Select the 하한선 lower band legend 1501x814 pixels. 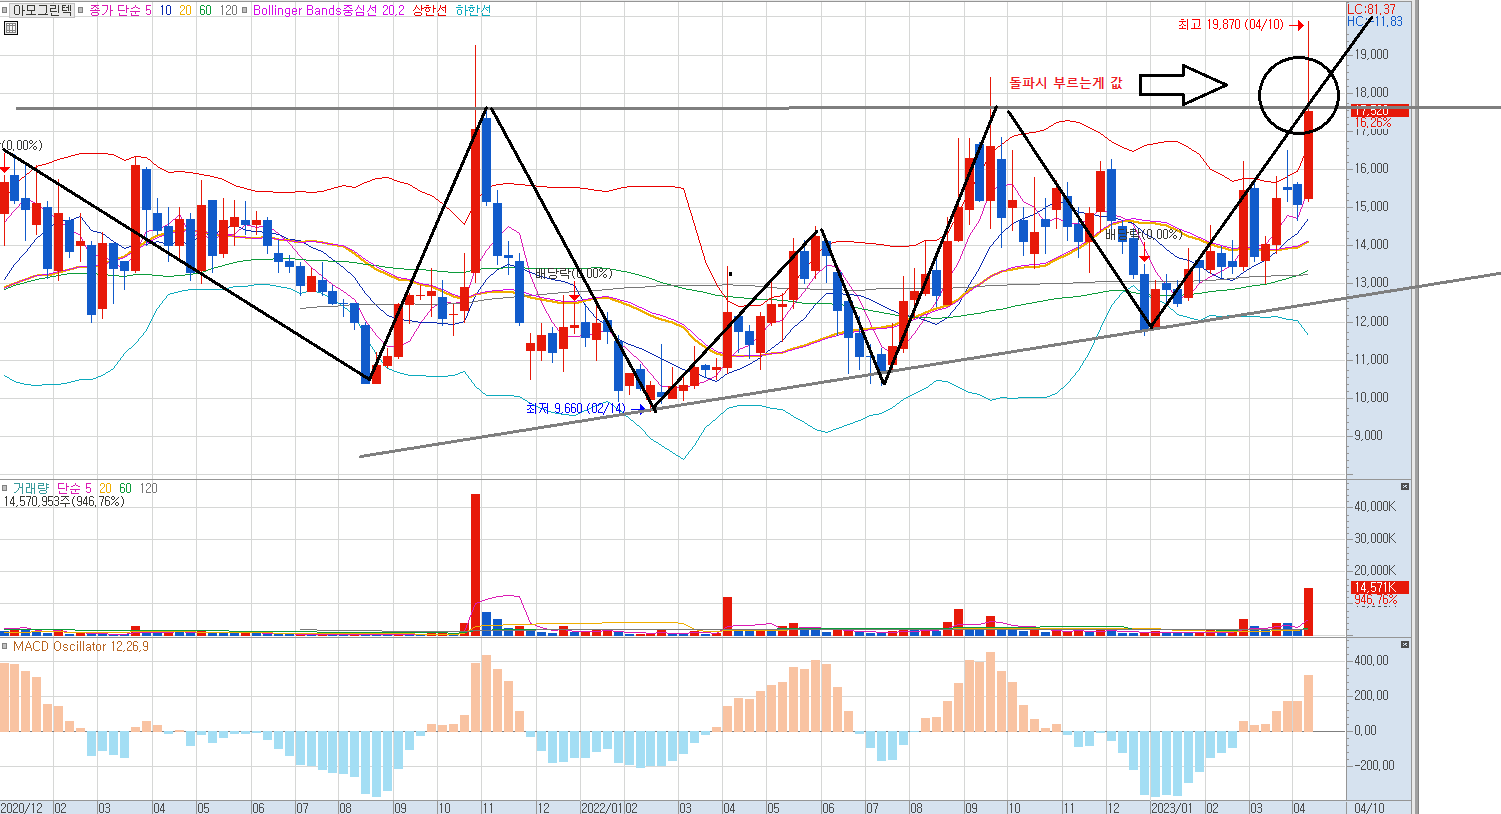pos(472,10)
